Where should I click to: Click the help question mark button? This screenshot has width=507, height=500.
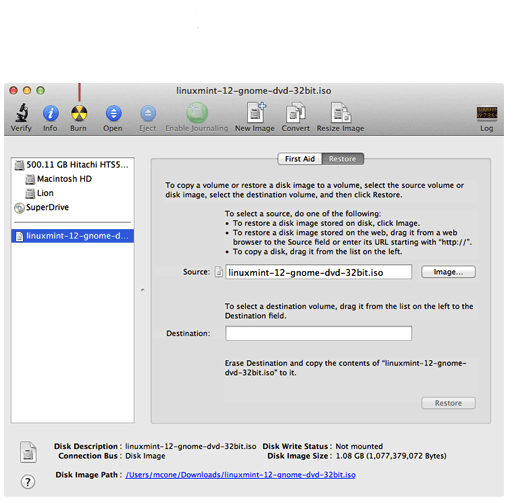coord(28,482)
